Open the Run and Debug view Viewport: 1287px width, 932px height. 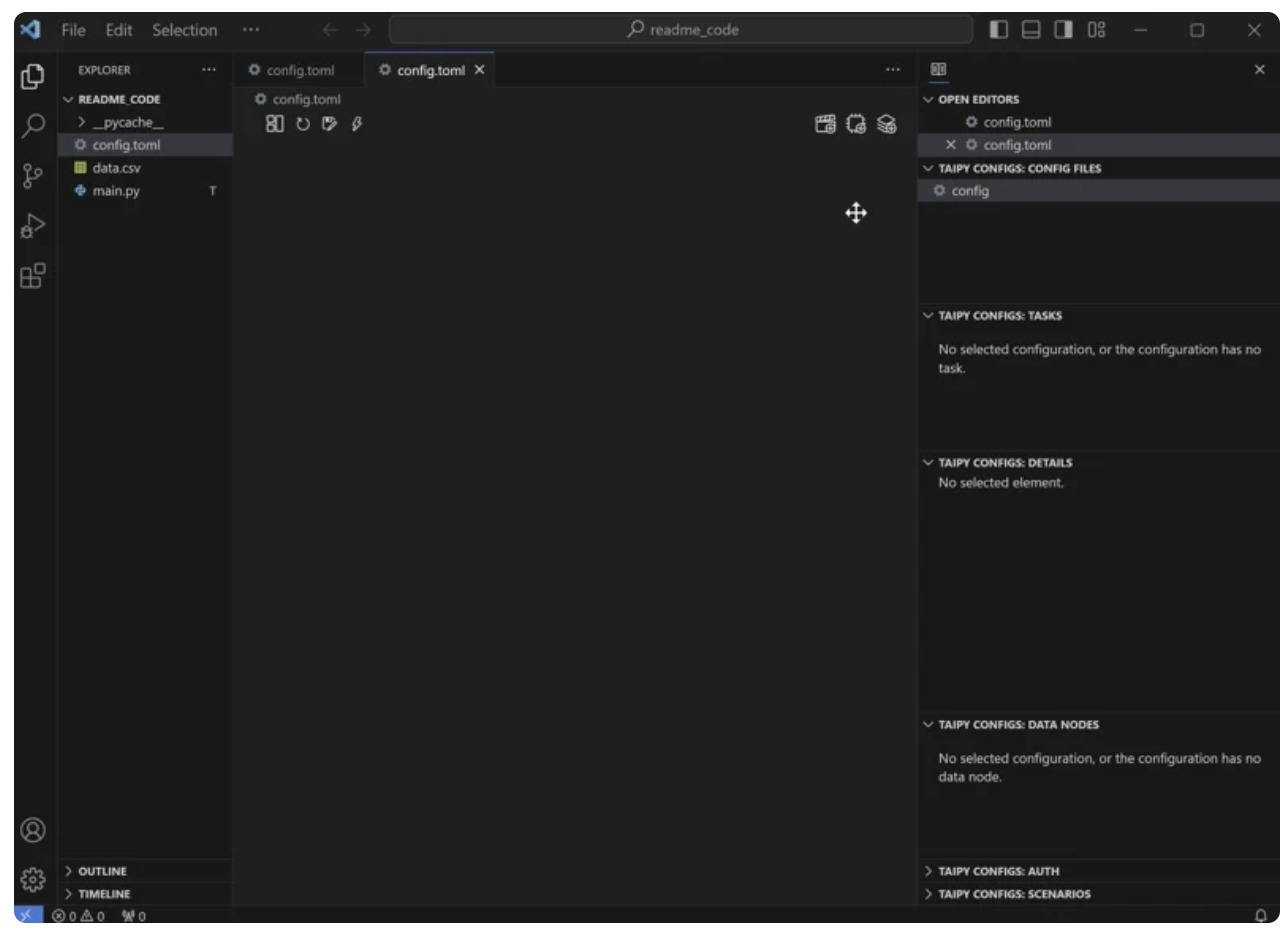(34, 228)
